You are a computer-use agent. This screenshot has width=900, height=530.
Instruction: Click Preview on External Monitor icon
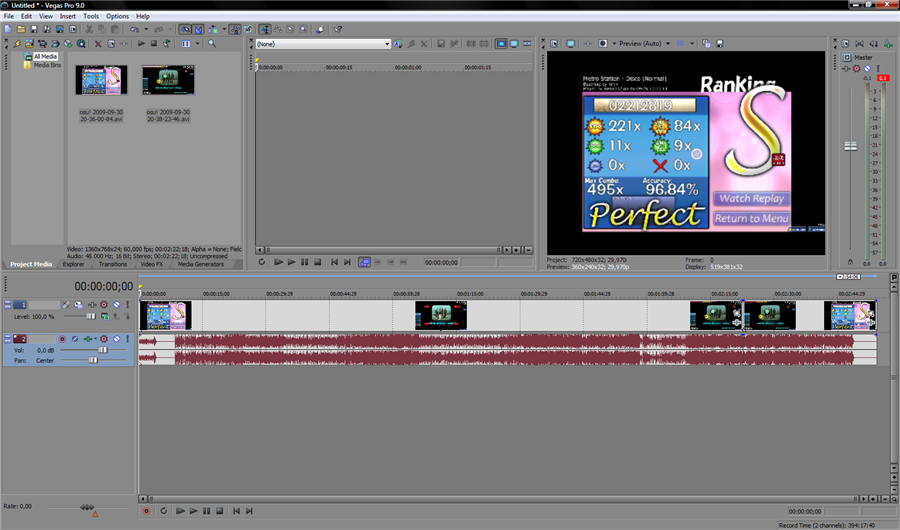tap(571, 44)
